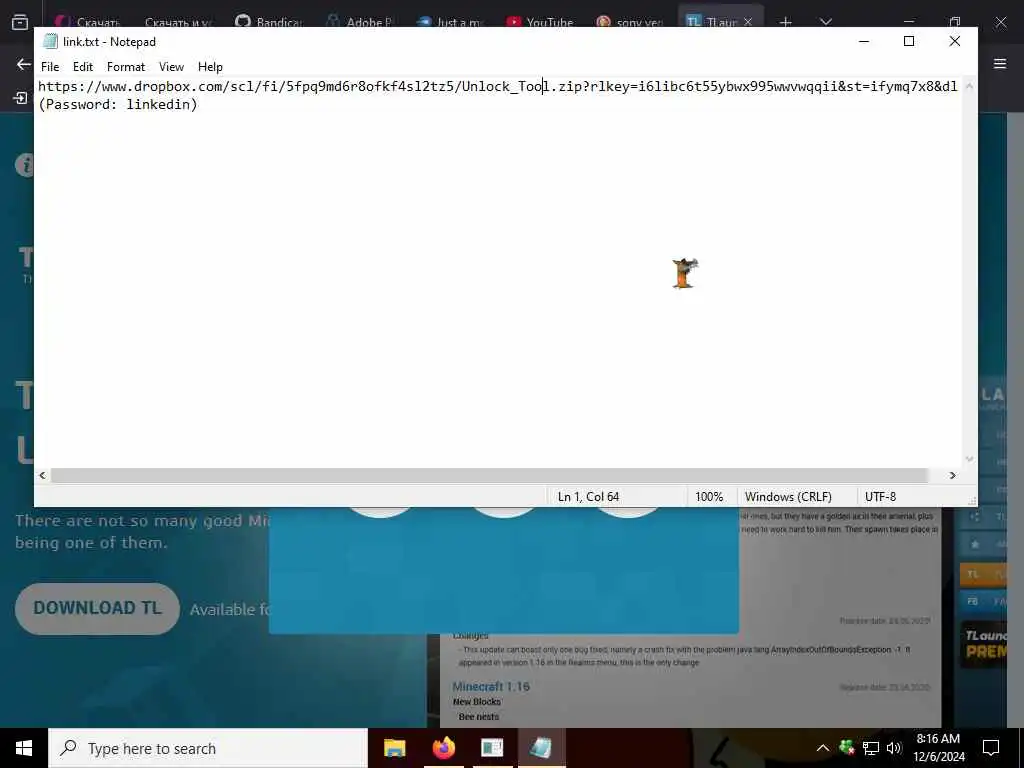Click the orange TL sidebar button
This screenshot has width=1024, height=768.
click(984, 574)
